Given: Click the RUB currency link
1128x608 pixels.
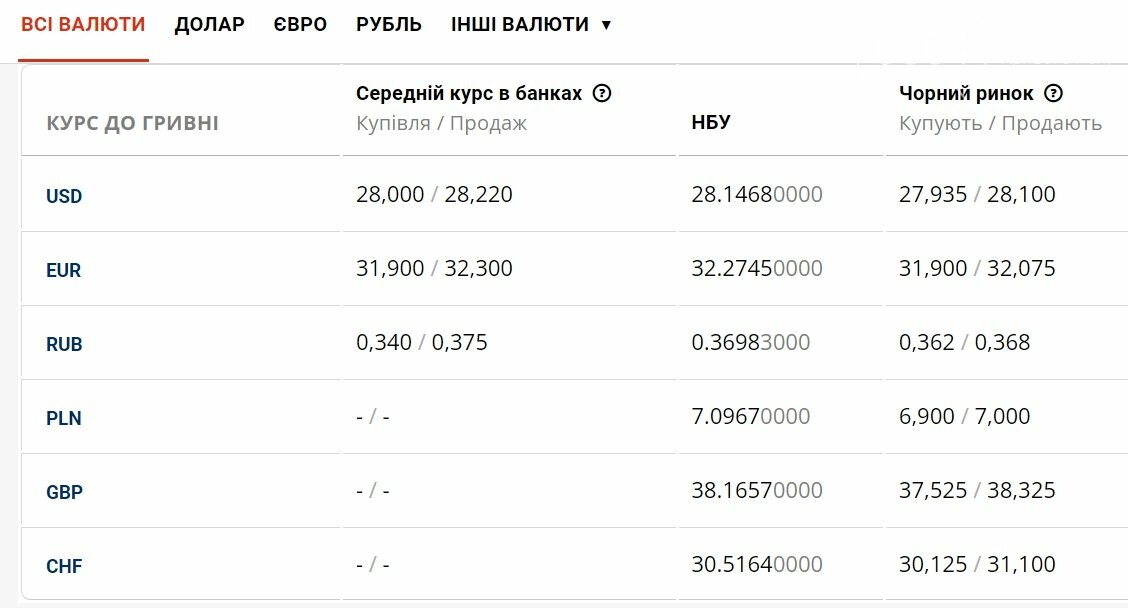Looking at the screenshot, I should (x=64, y=345).
